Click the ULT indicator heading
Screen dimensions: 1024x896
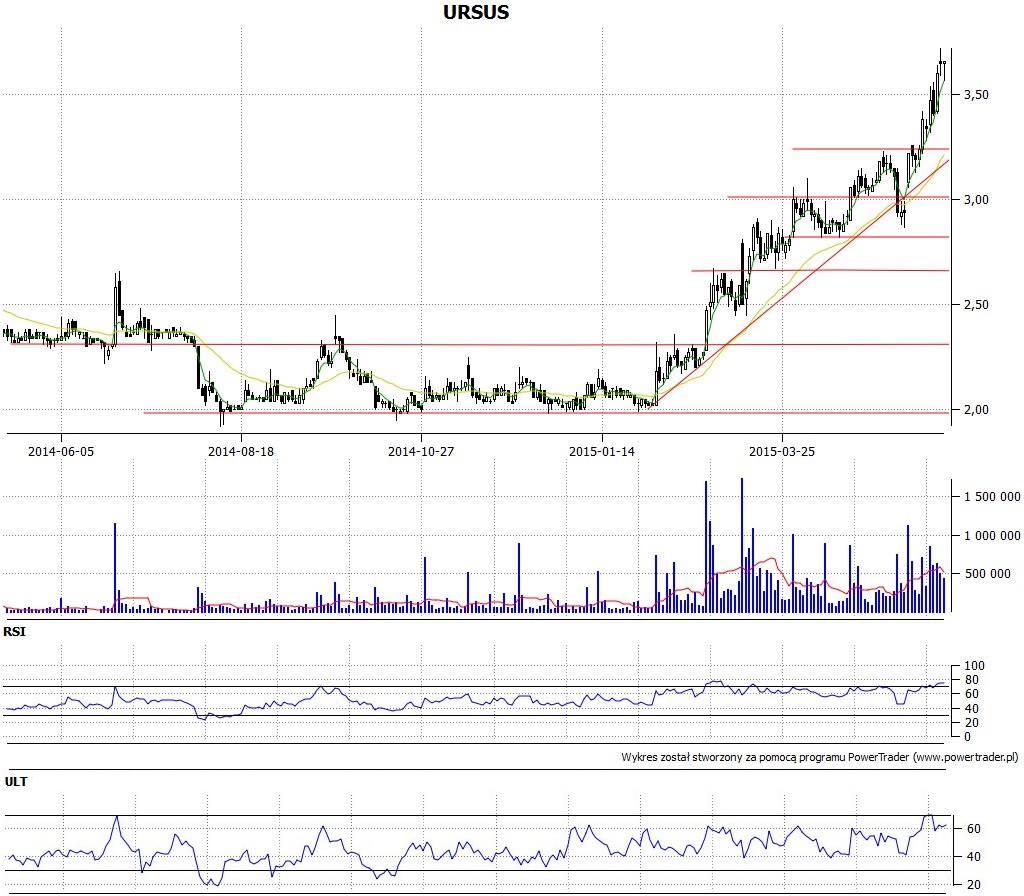(x=16, y=781)
